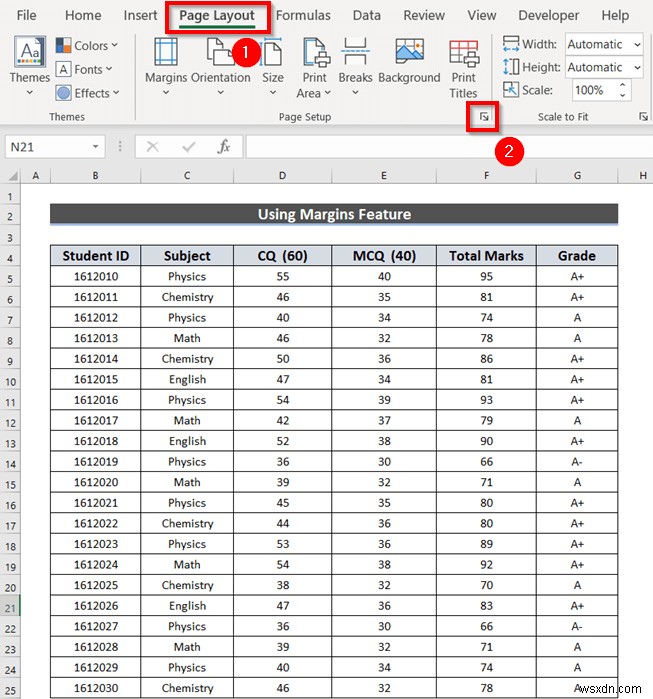Click Grade A- for student 1612019
Viewport: 653px width, 699px height.
pos(577,462)
